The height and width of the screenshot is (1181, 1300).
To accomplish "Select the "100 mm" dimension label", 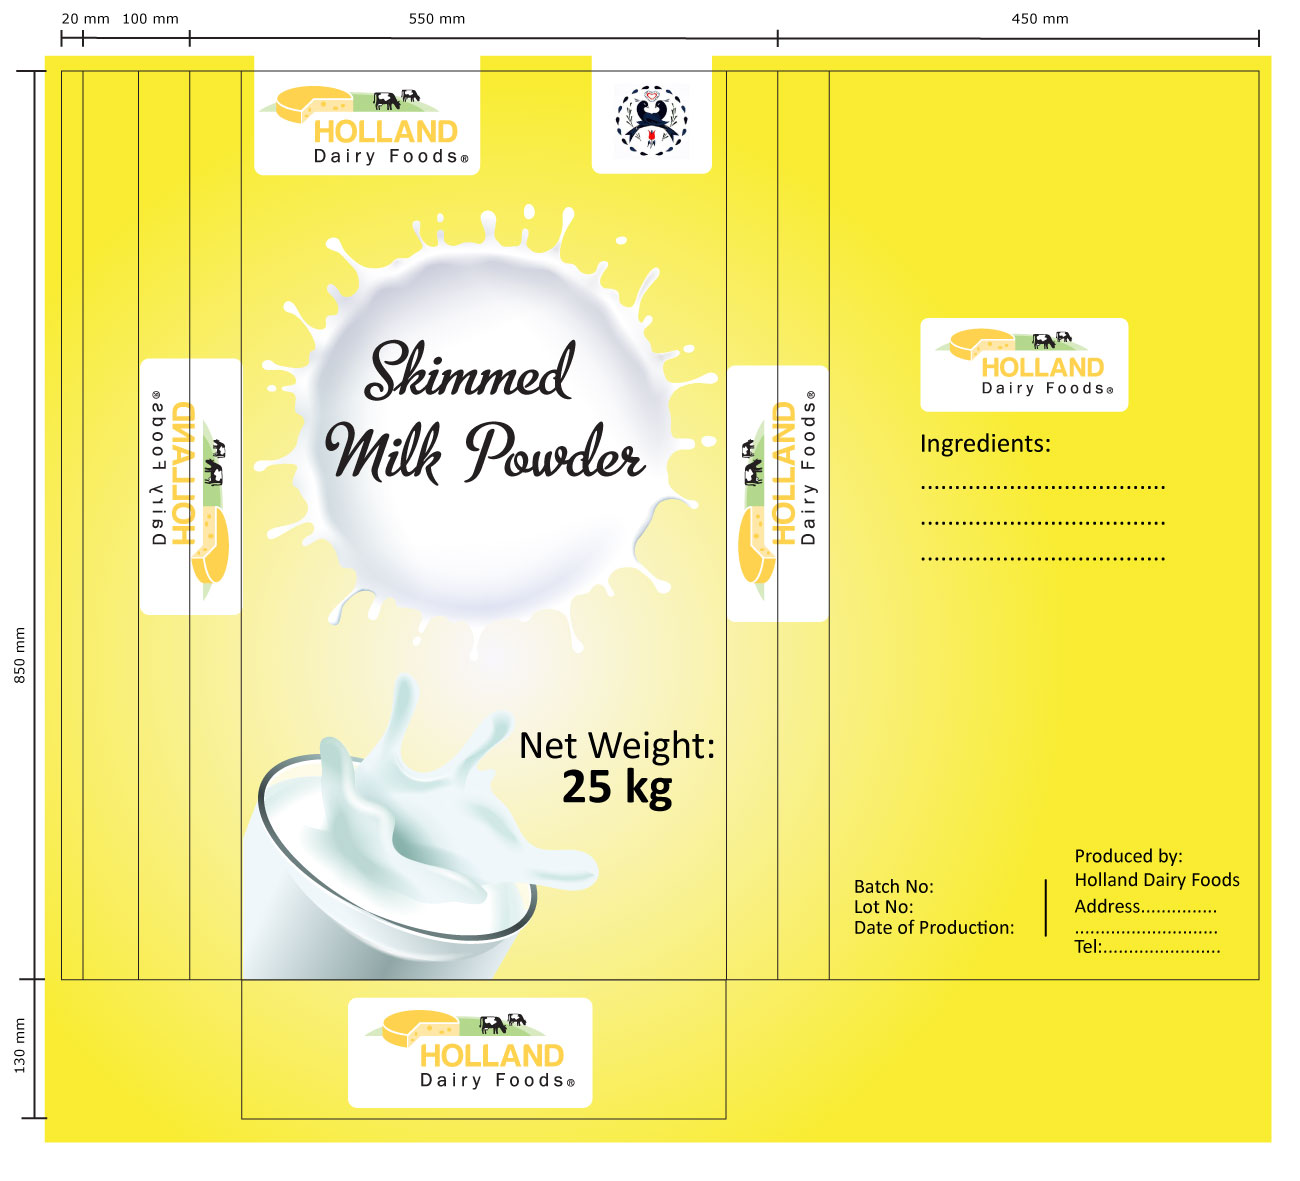I will [x=150, y=19].
